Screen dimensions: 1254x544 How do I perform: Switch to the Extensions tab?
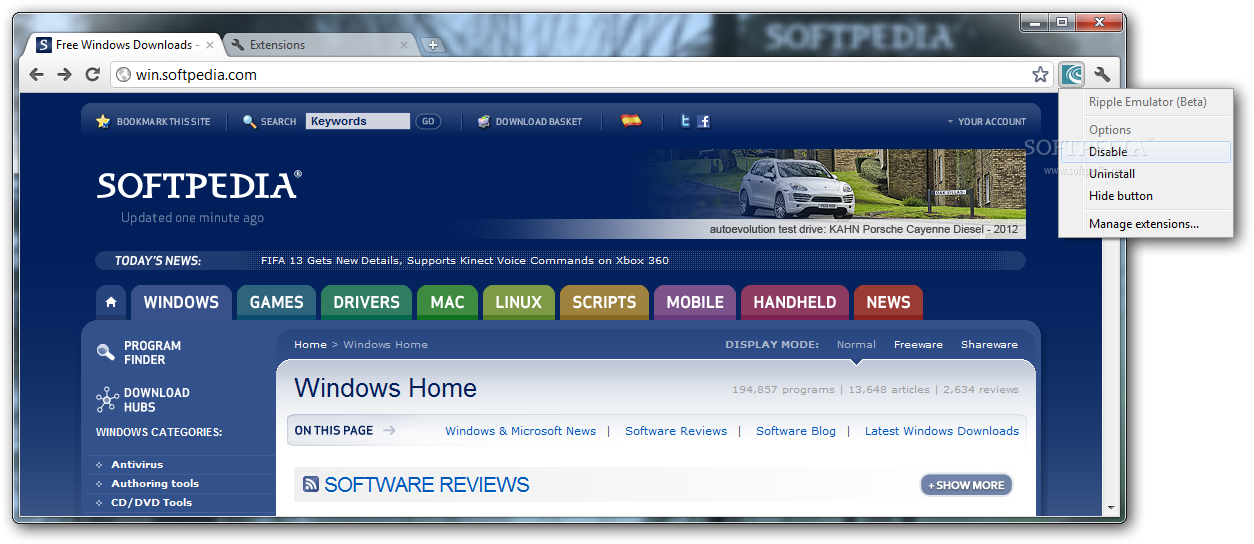coord(319,45)
